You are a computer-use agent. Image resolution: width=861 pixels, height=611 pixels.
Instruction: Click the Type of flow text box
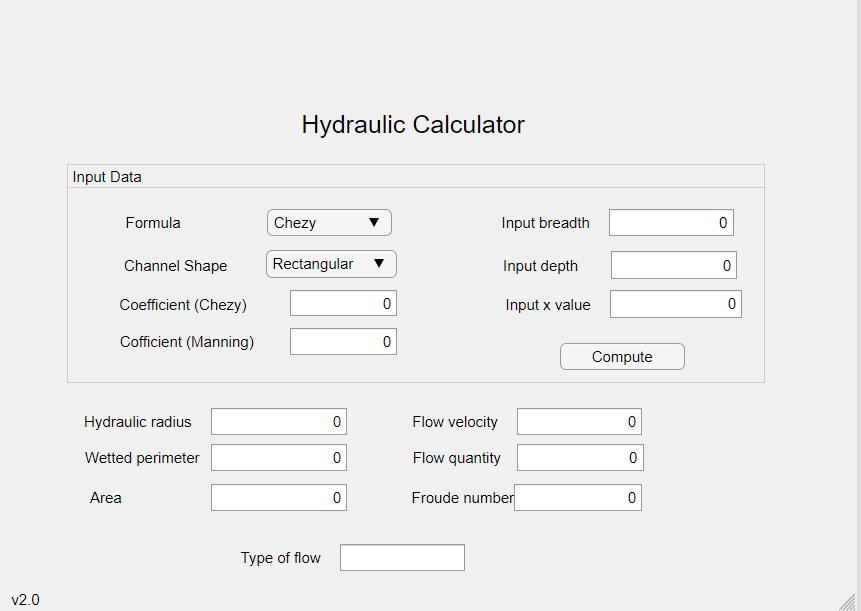pyautogui.click(x=402, y=558)
